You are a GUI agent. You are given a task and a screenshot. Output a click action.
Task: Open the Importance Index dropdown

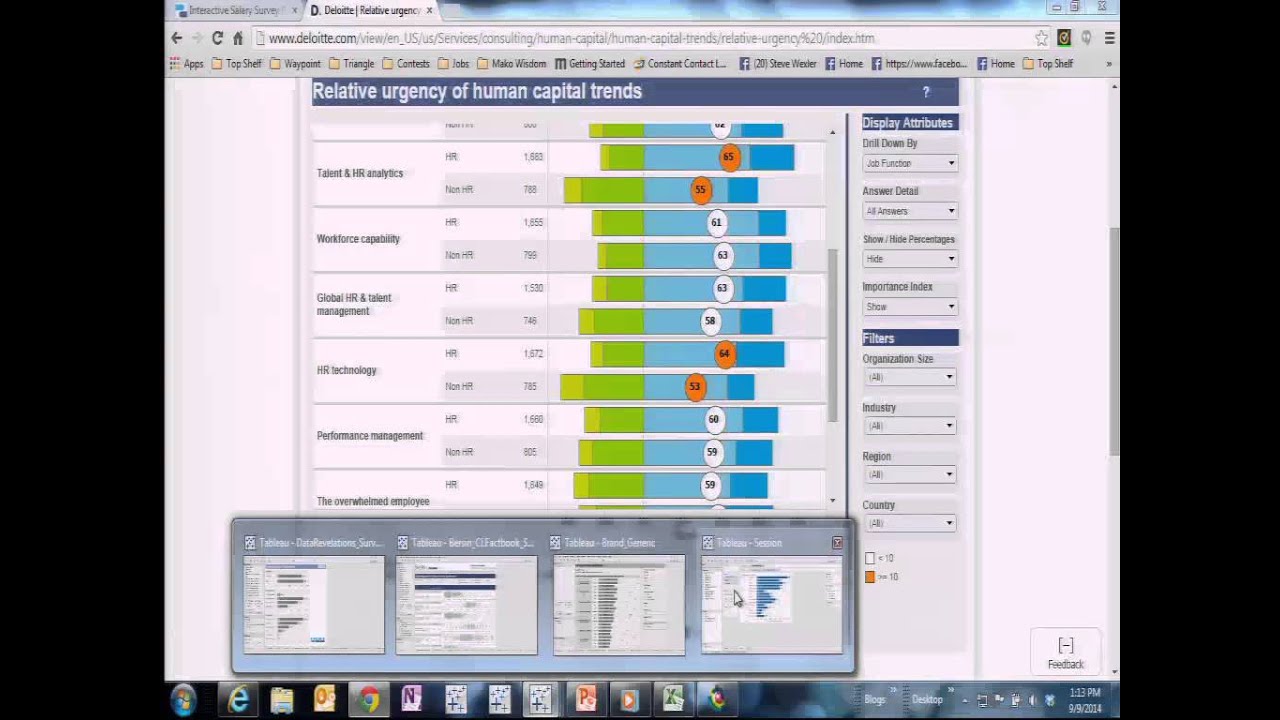coord(910,307)
